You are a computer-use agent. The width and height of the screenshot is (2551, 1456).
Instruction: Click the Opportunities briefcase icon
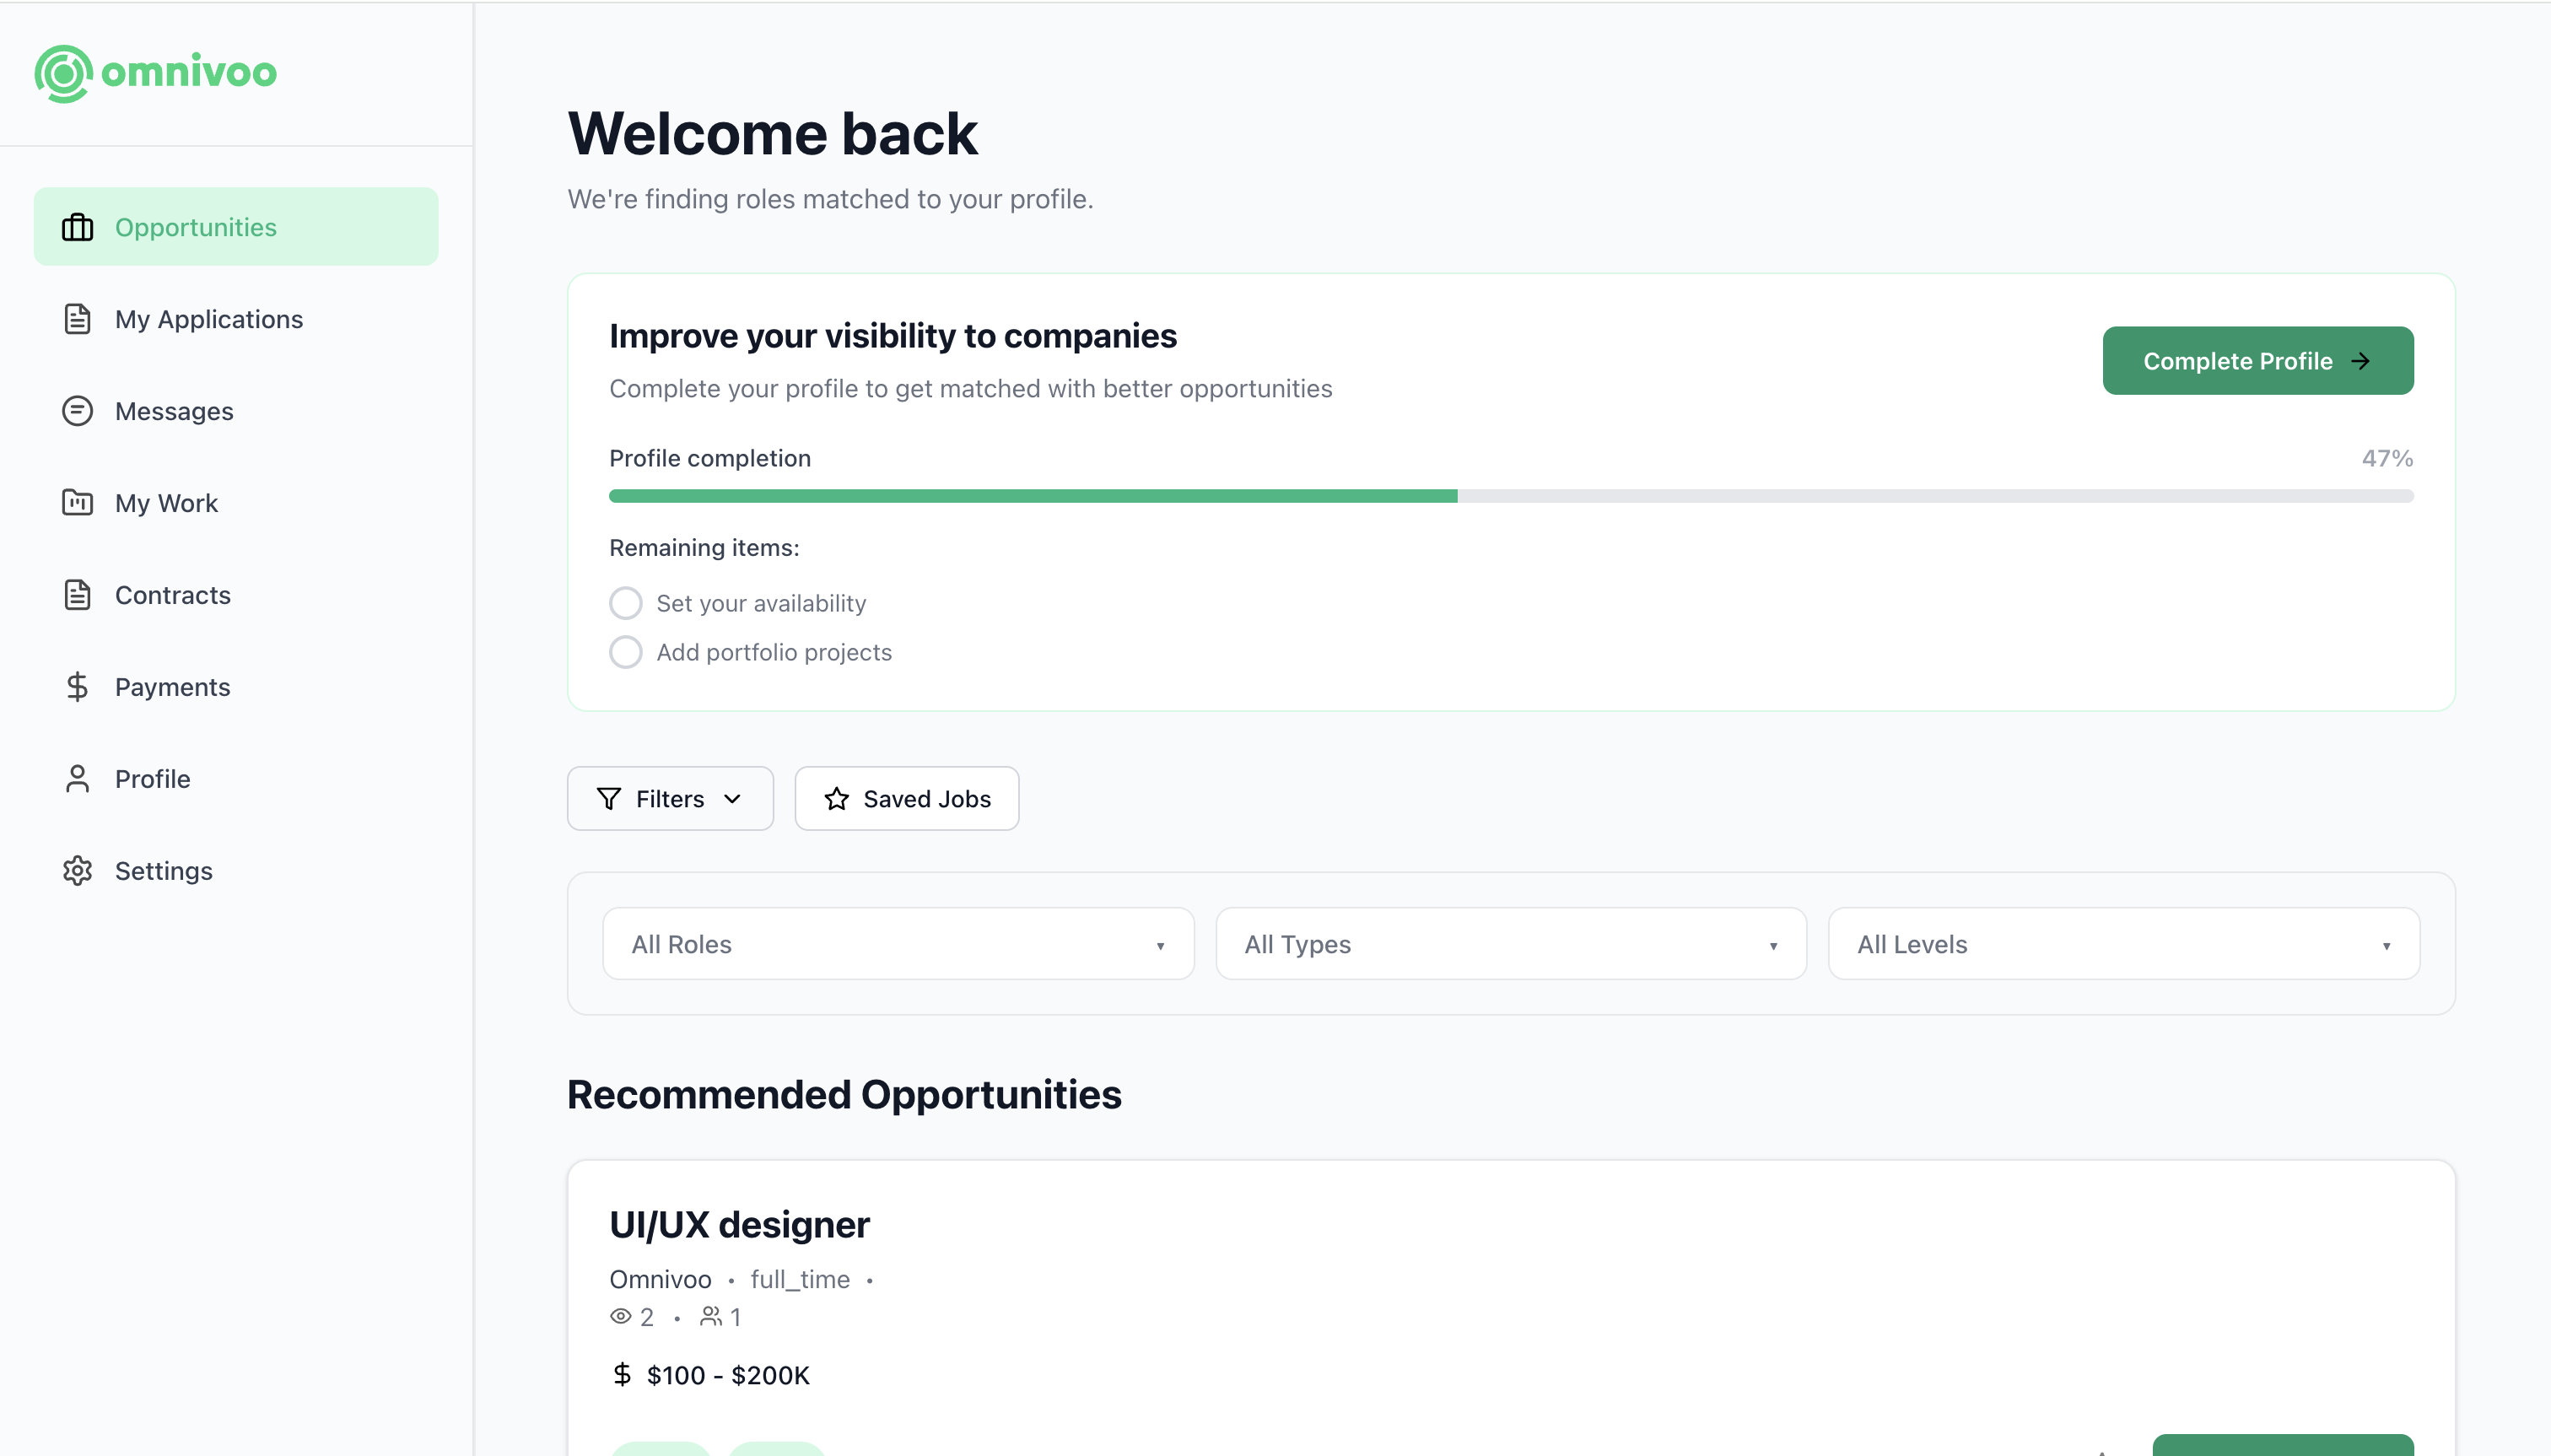(77, 227)
